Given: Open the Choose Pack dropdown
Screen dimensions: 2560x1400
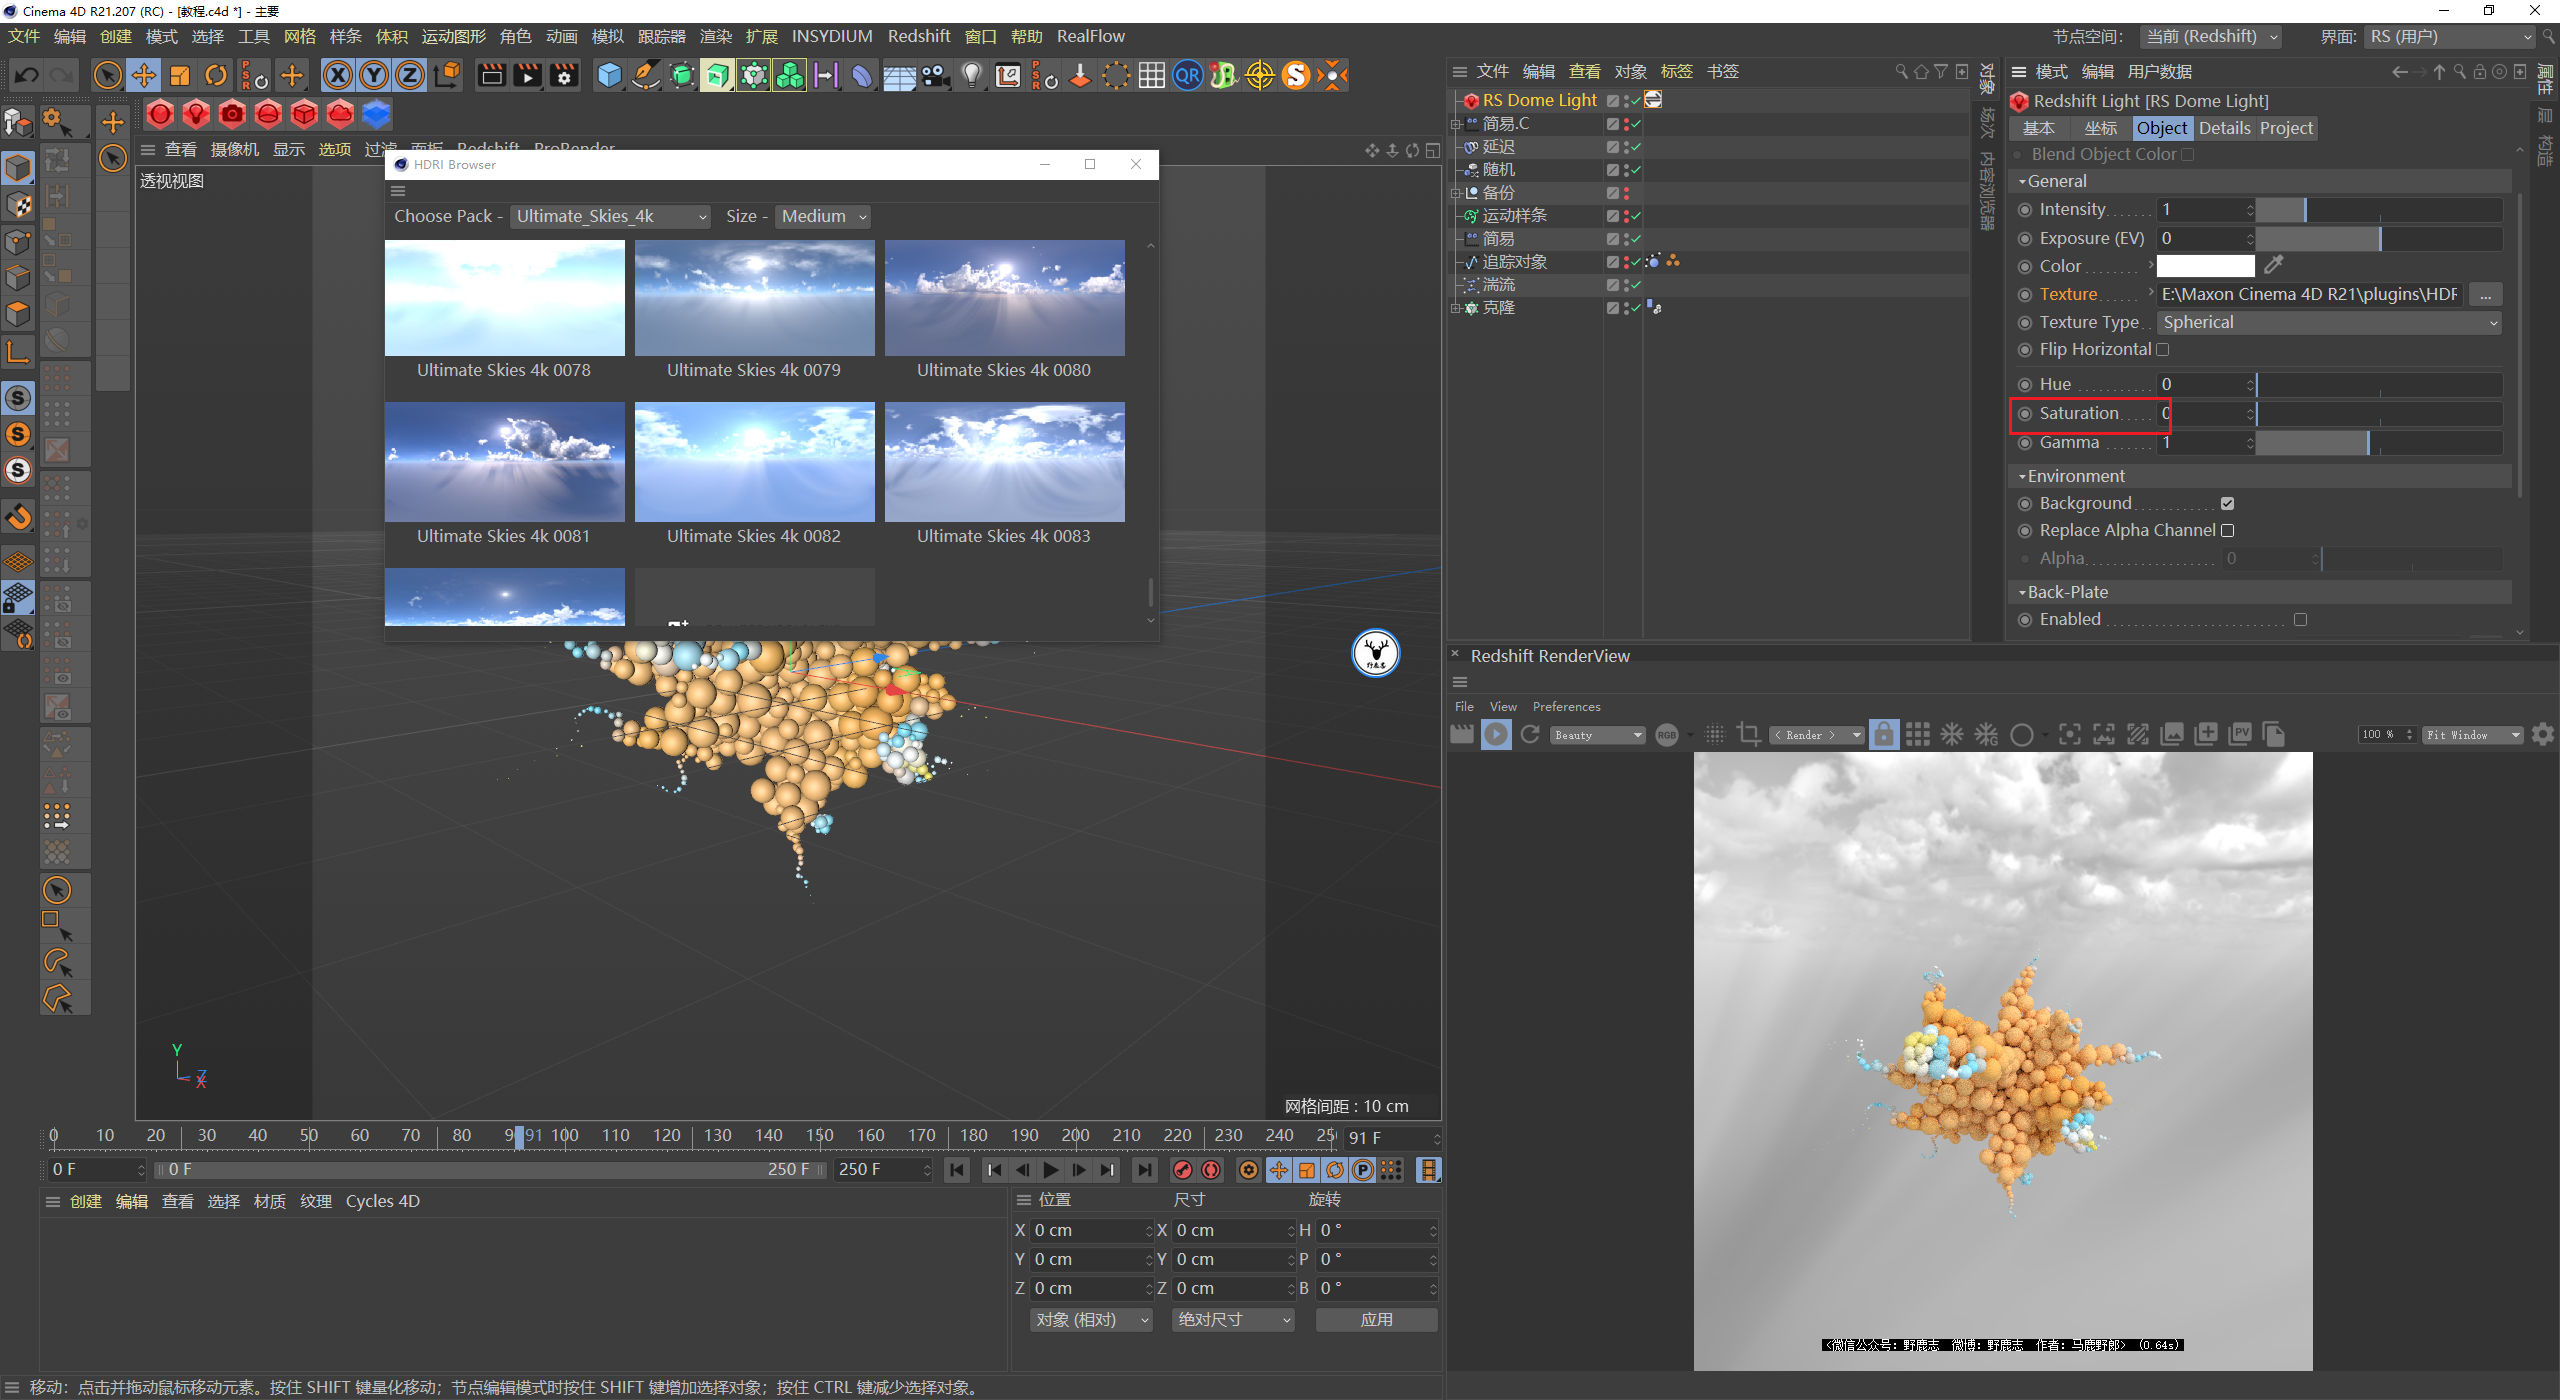Looking at the screenshot, I should coord(611,217).
